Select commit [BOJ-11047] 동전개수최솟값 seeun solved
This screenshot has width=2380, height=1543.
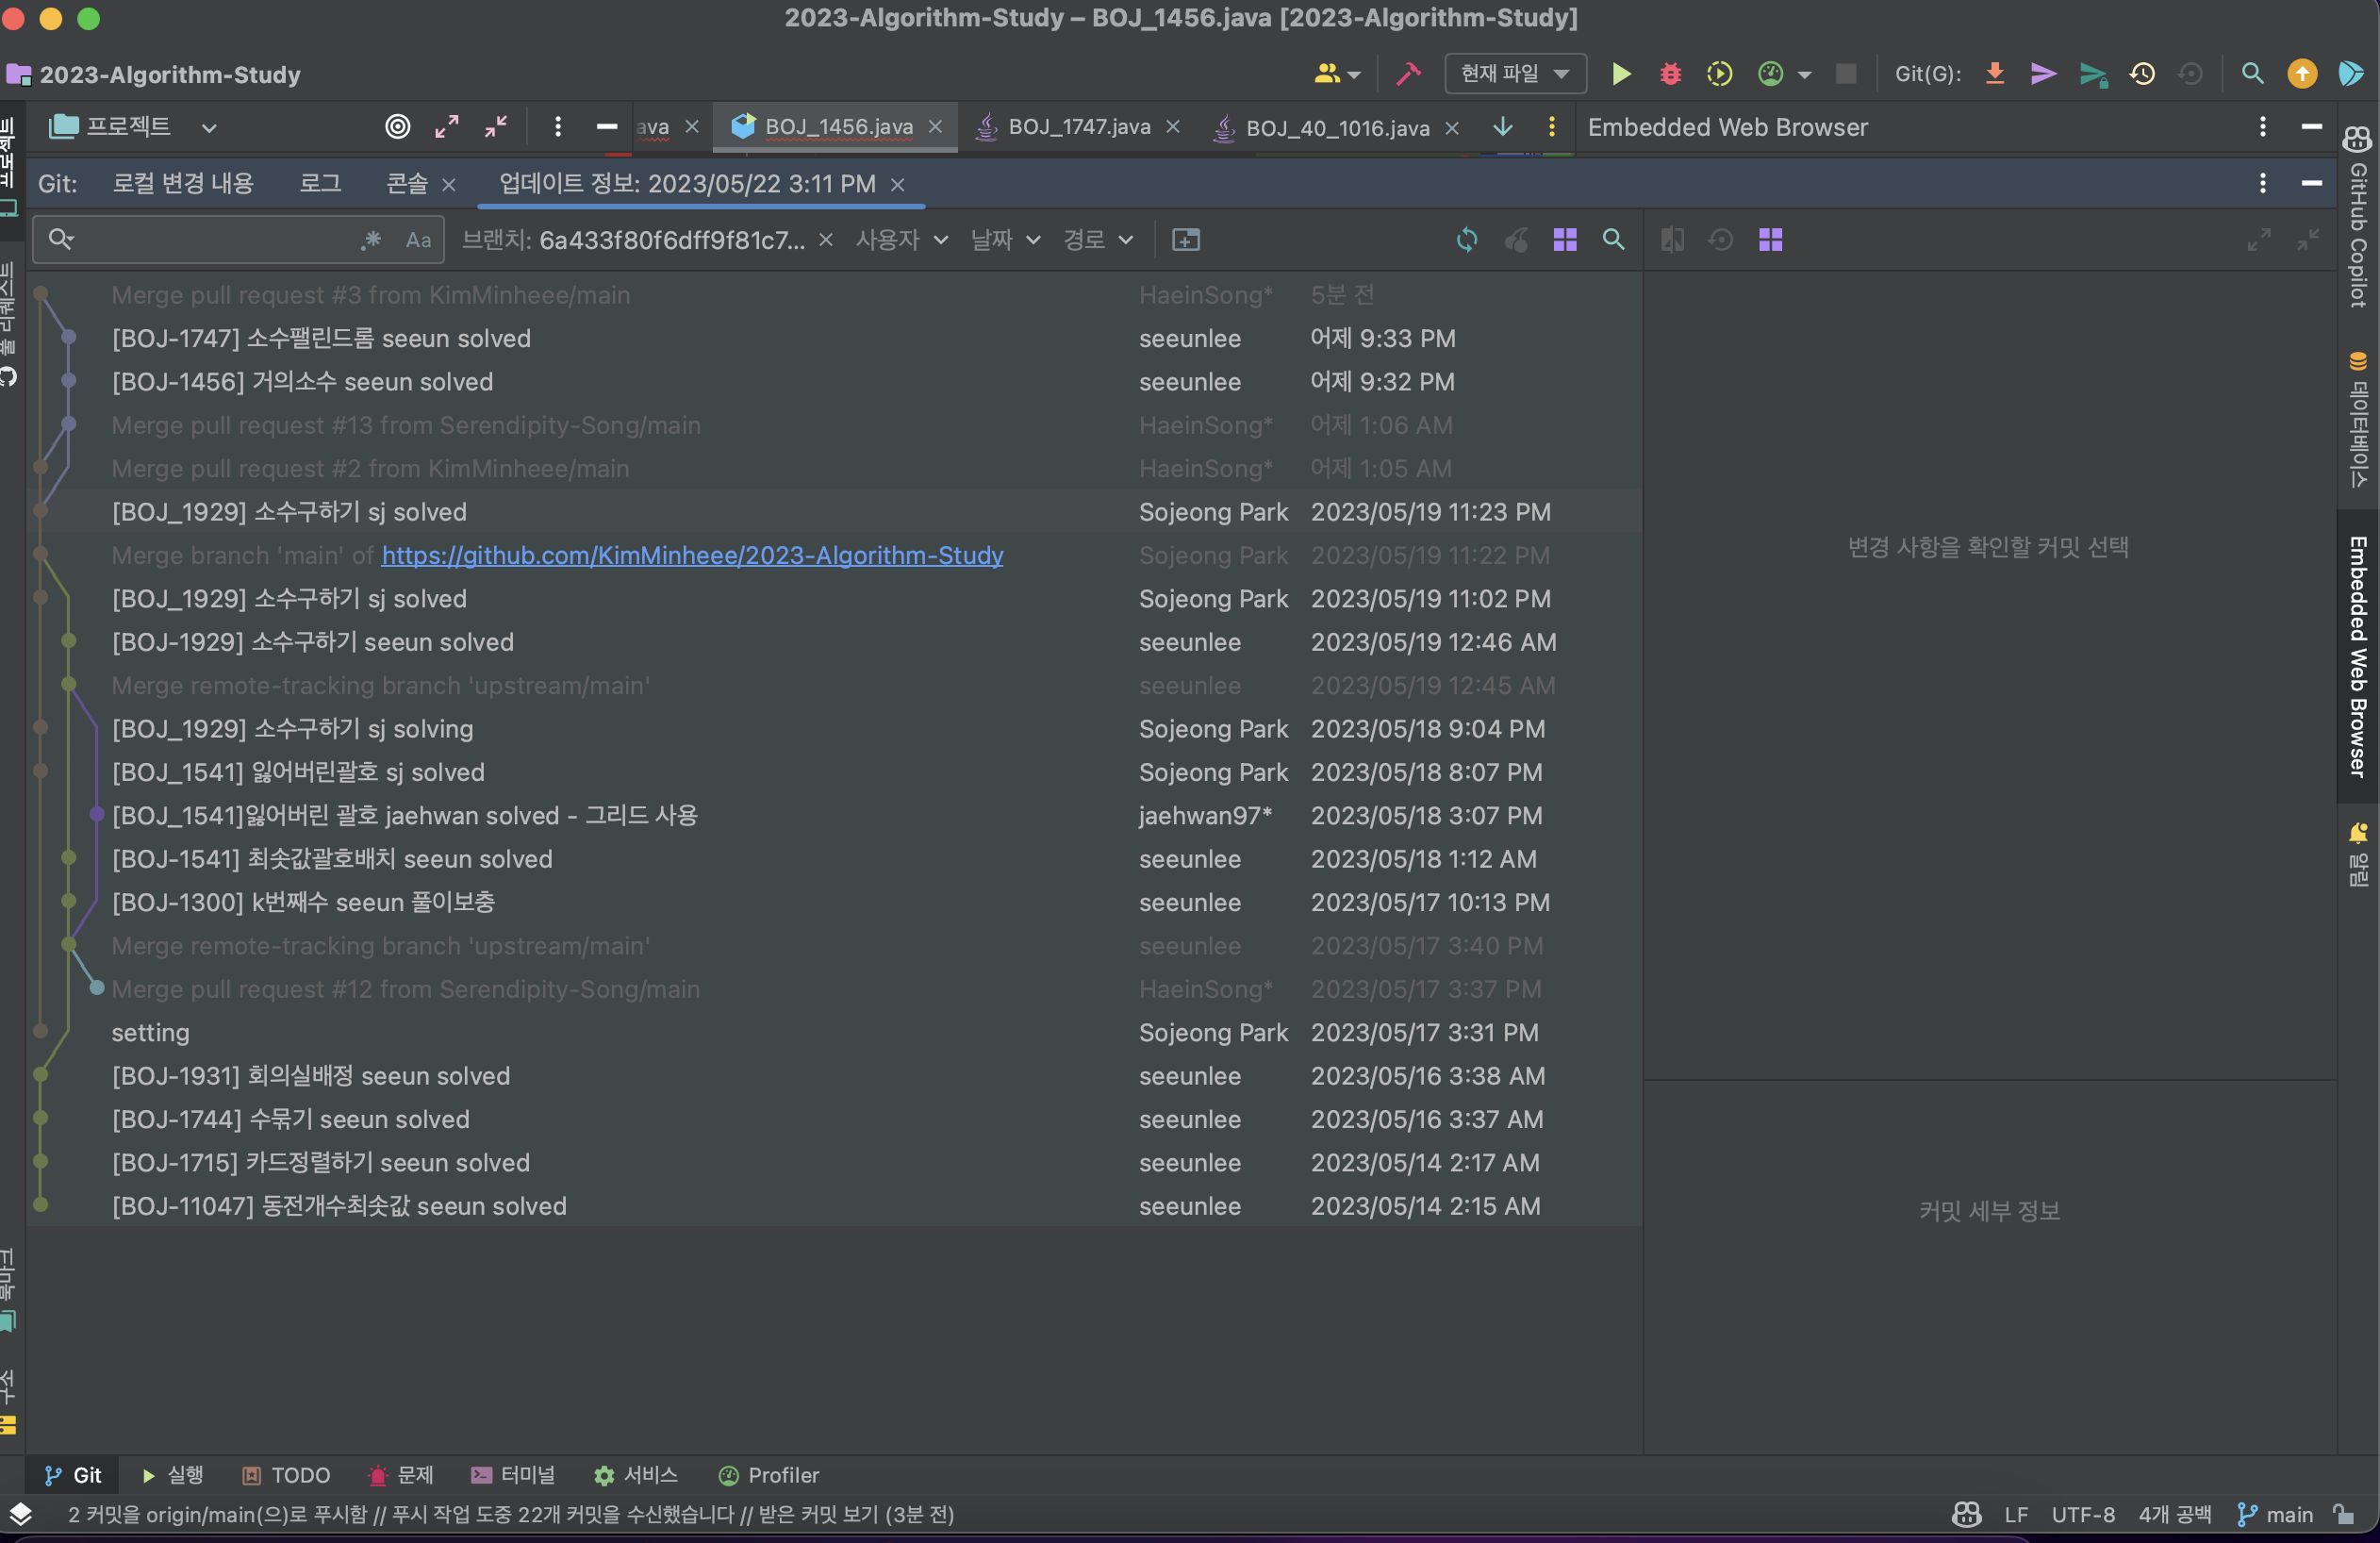pyautogui.click(x=834, y=1206)
